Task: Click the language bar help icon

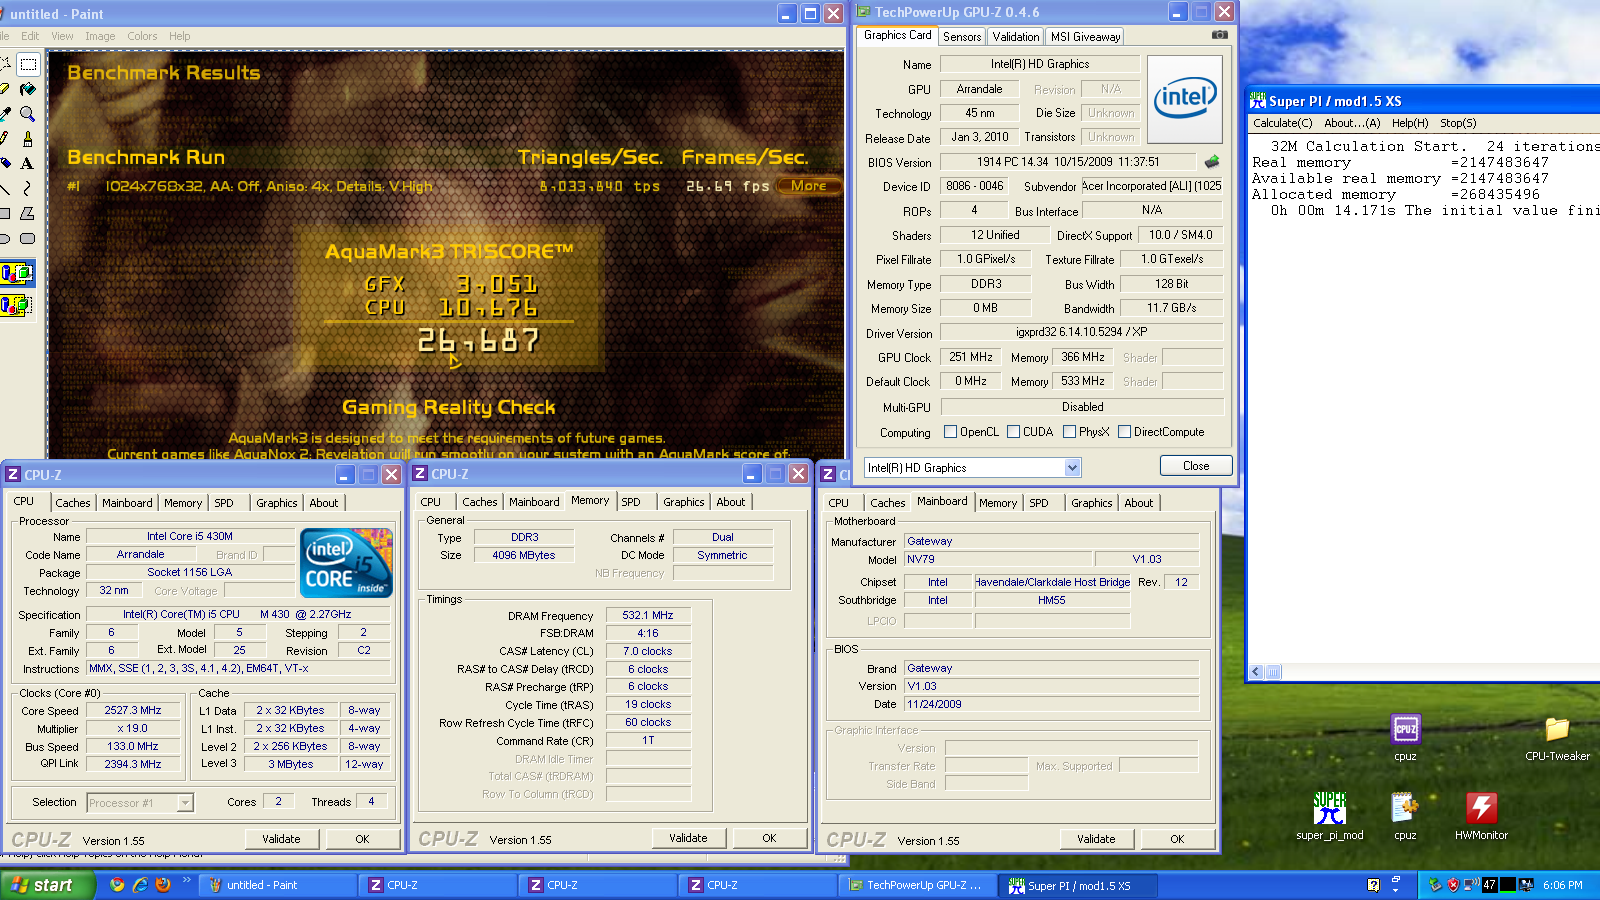Action: pos(1373,884)
